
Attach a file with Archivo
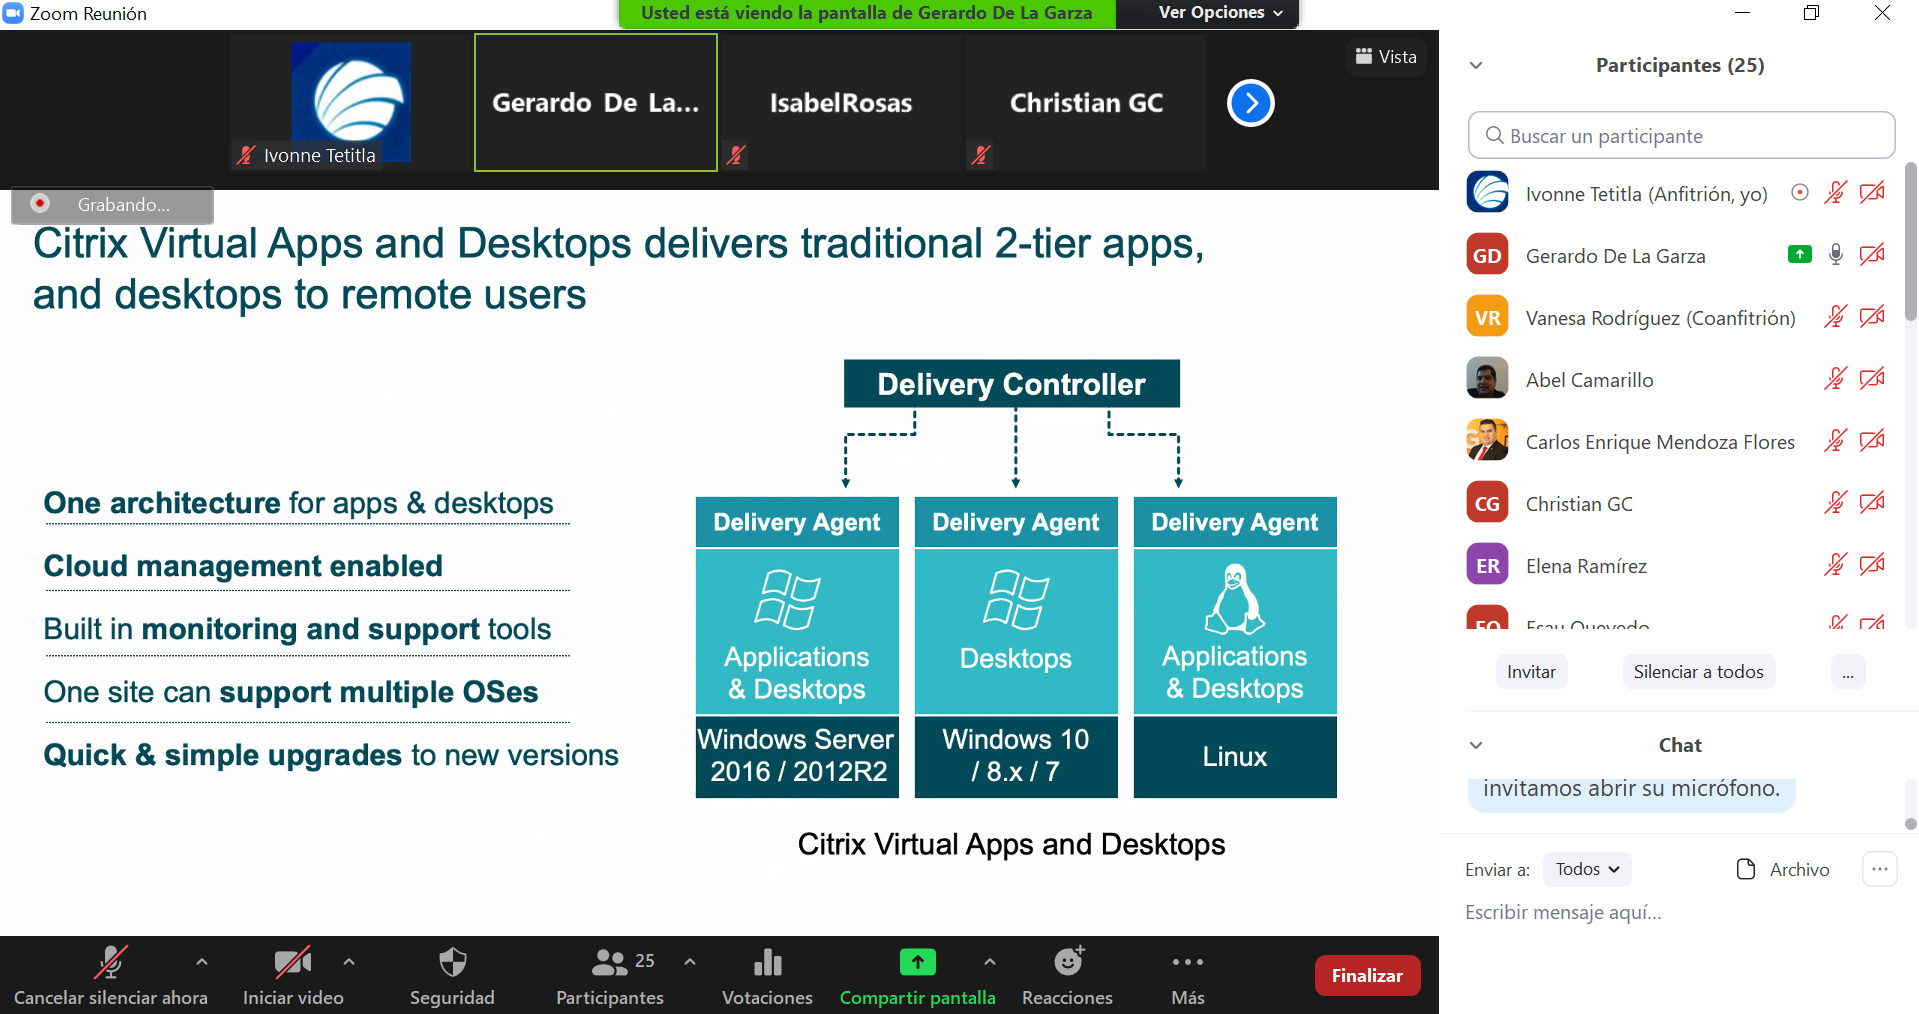pyautogui.click(x=1783, y=870)
